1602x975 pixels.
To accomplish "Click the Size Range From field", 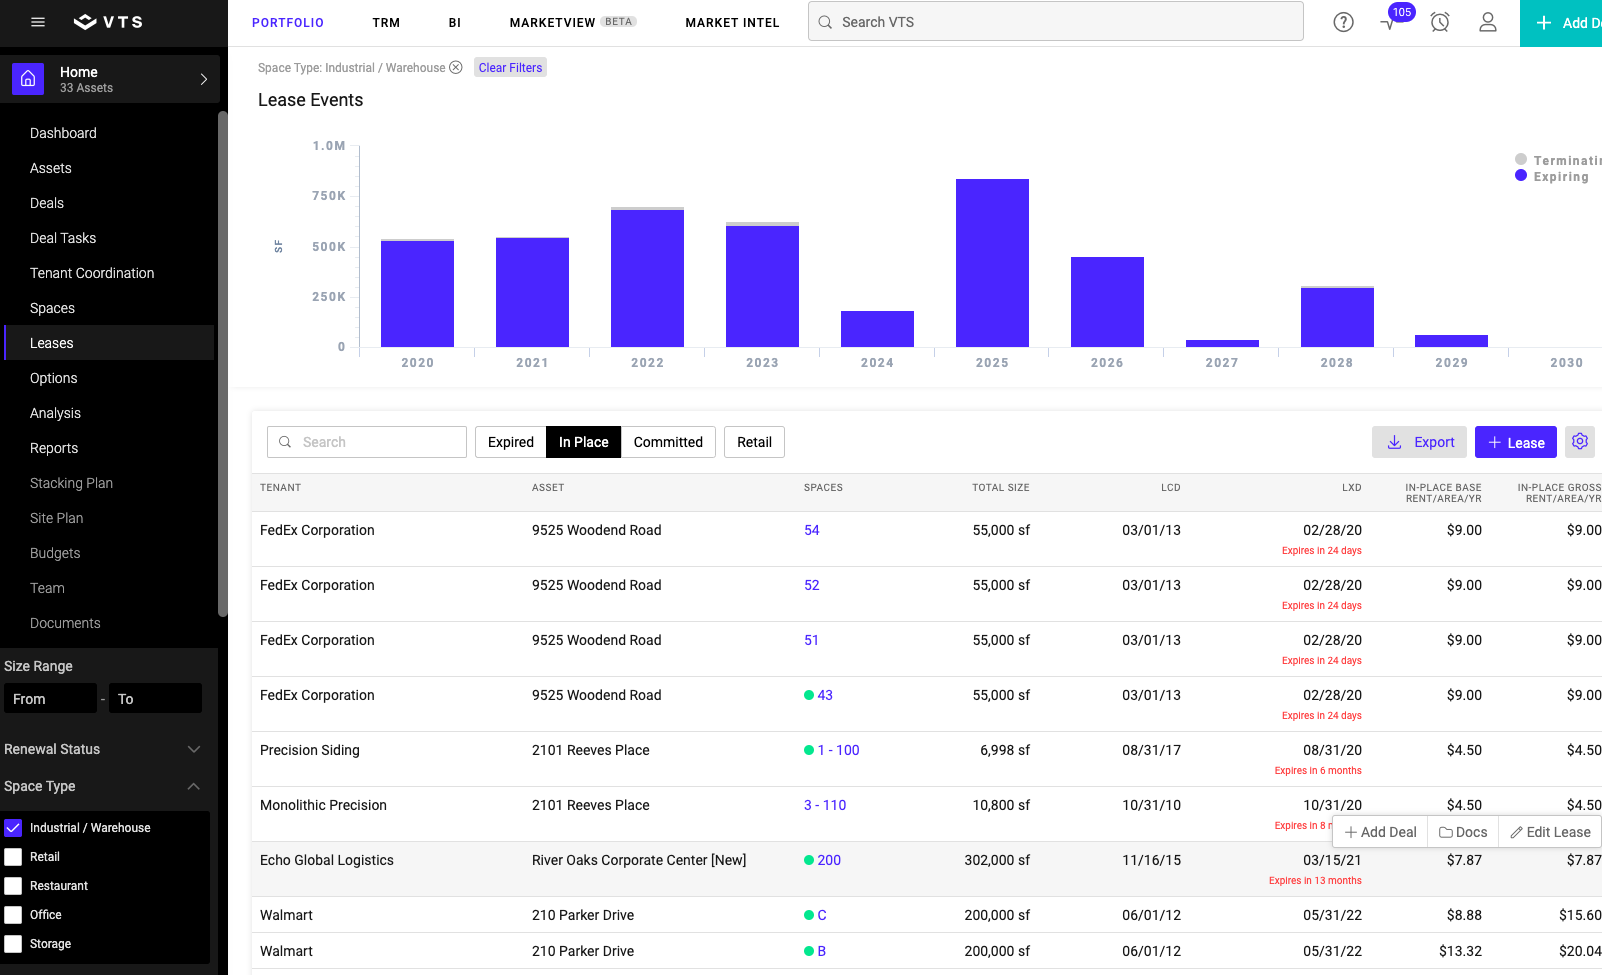I will pyautogui.click(x=51, y=699).
